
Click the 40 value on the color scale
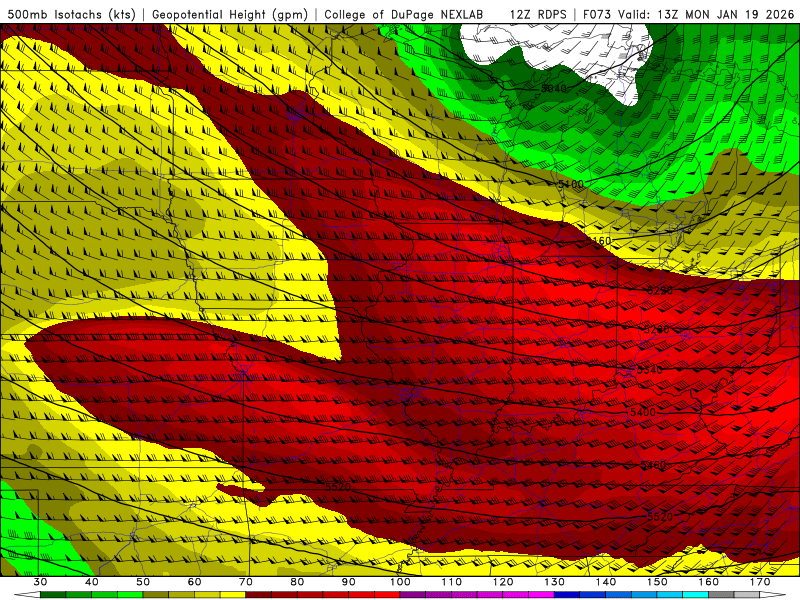click(91, 582)
